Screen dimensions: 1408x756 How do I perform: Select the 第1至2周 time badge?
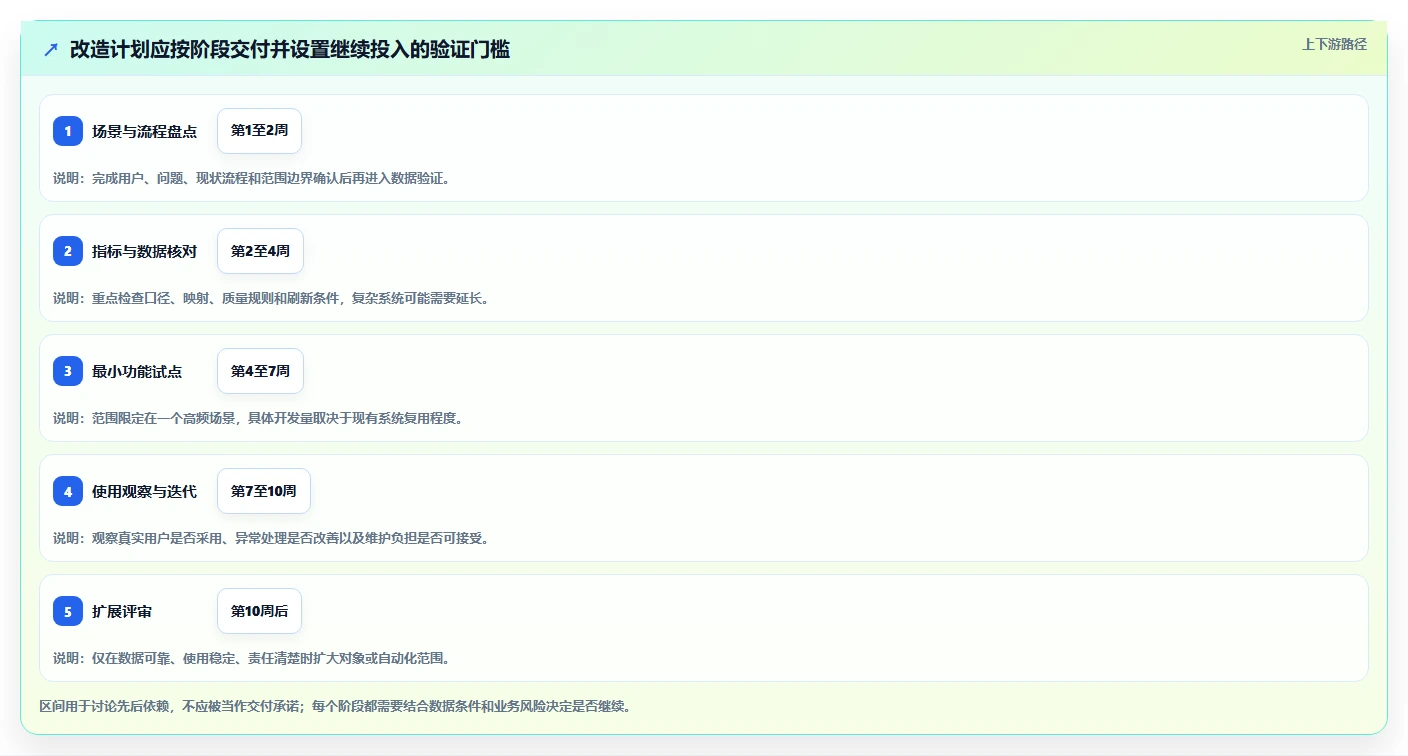(259, 131)
